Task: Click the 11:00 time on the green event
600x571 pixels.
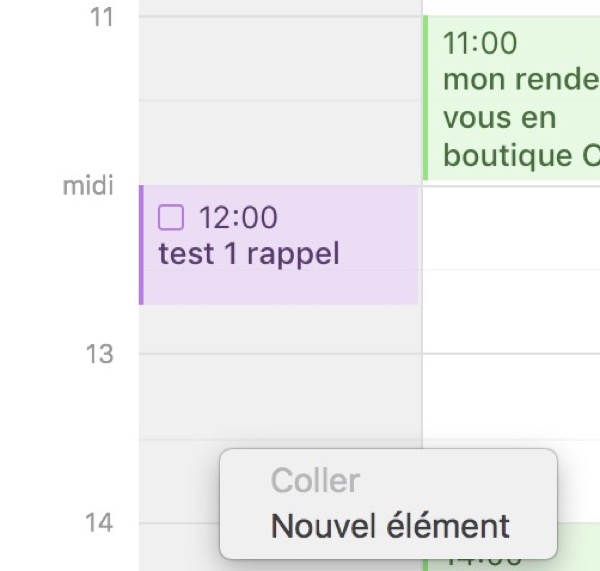Action: (480, 44)
